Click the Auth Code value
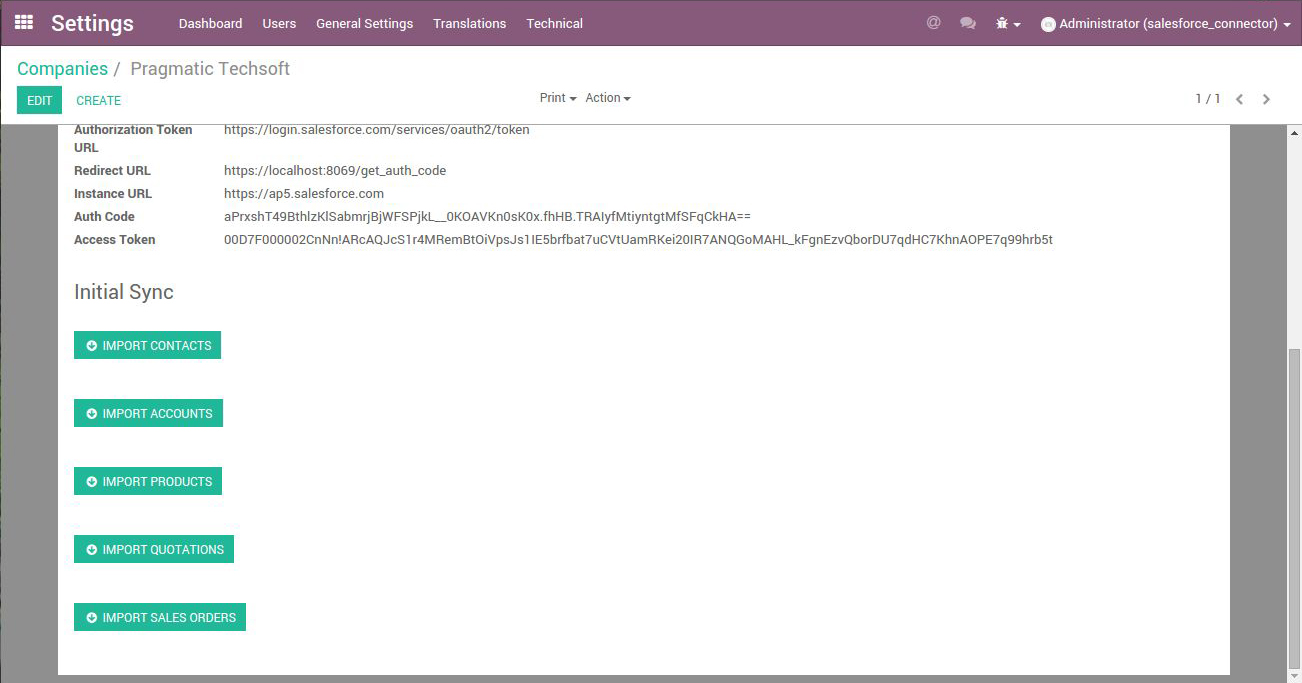Viewport: 1302px width, 683px height. (487, 217)
